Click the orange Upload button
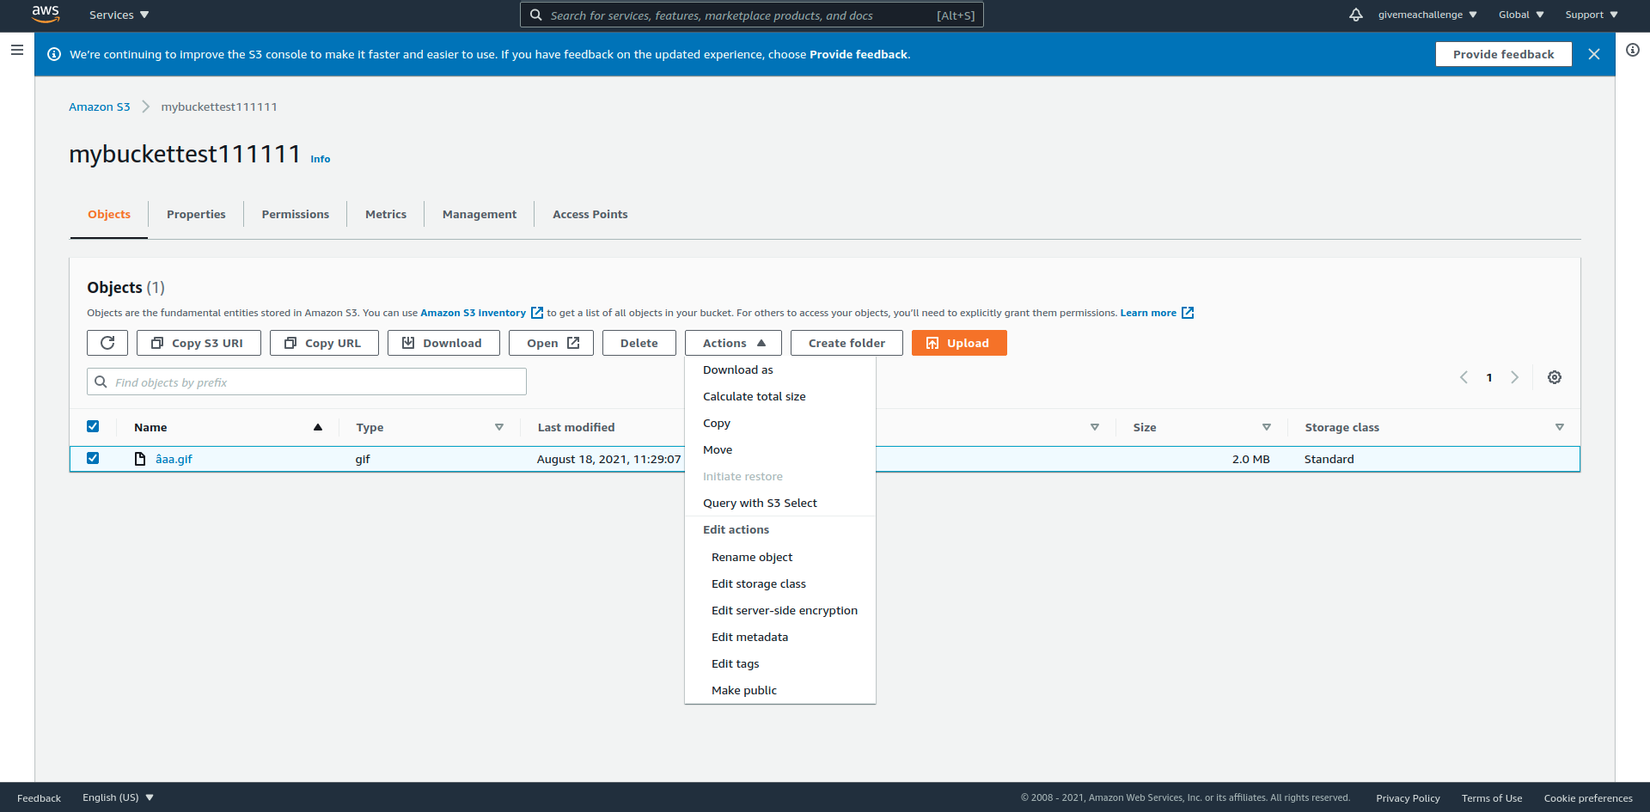The height and width of the screenshot is (812, 1650). (x=959, y=343)
